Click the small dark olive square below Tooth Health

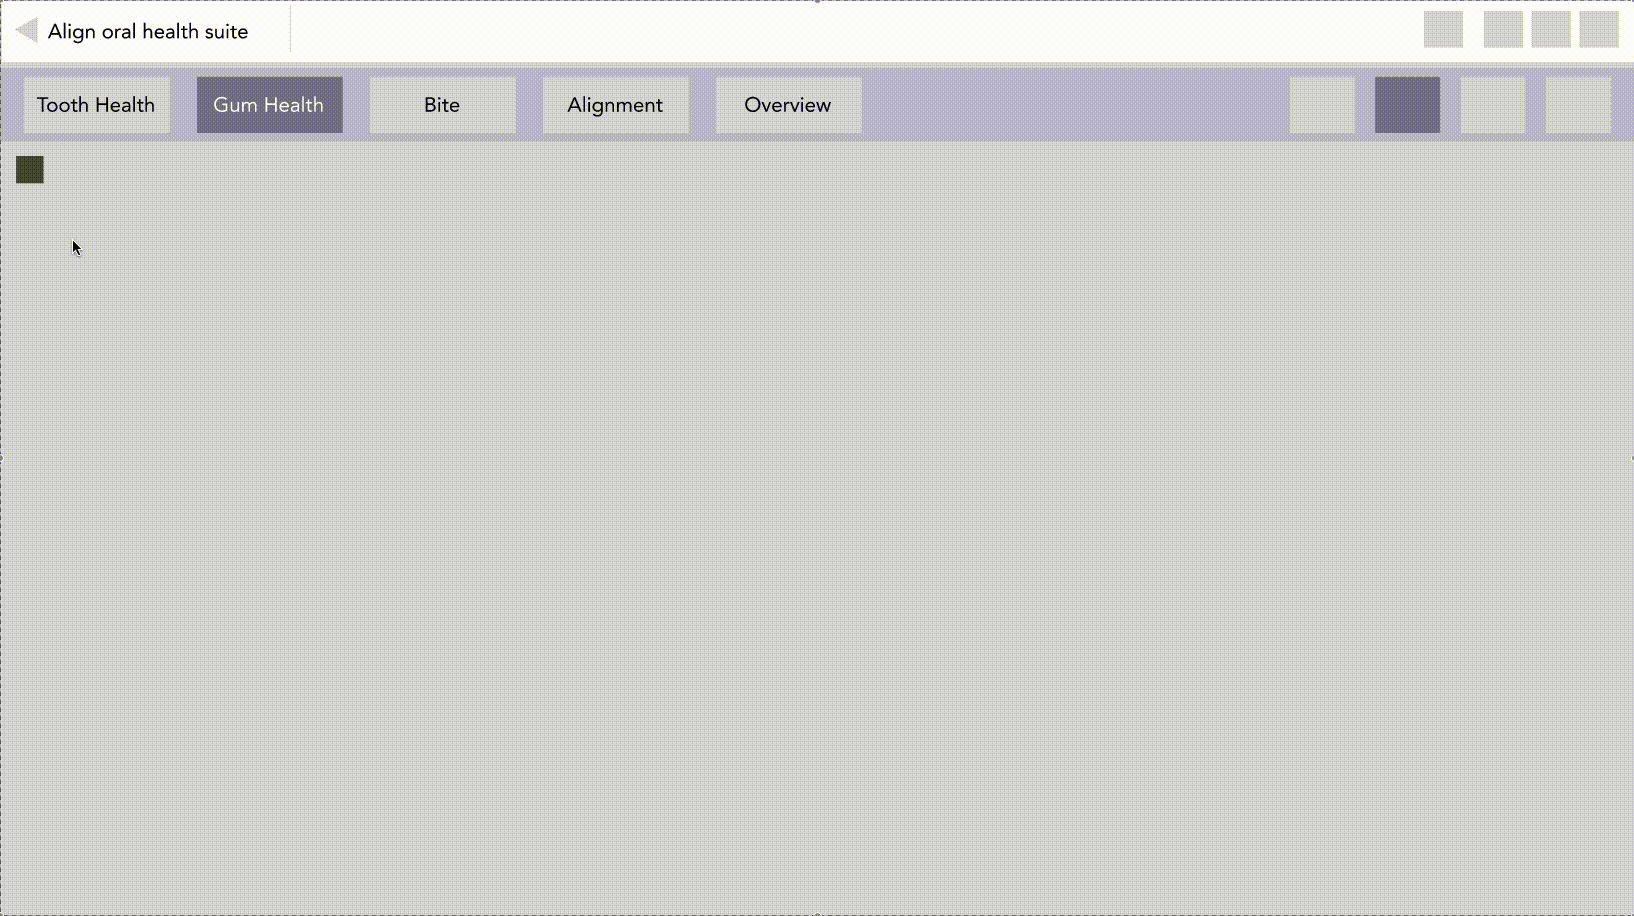tap(30, 170)
